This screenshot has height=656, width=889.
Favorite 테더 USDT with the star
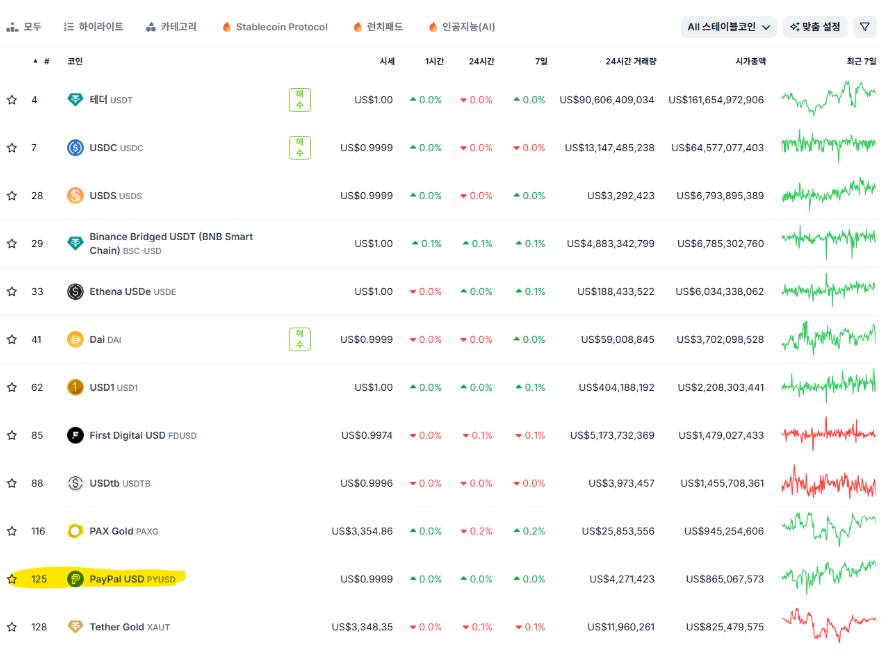pyautogui.click(x=11, y=100)
